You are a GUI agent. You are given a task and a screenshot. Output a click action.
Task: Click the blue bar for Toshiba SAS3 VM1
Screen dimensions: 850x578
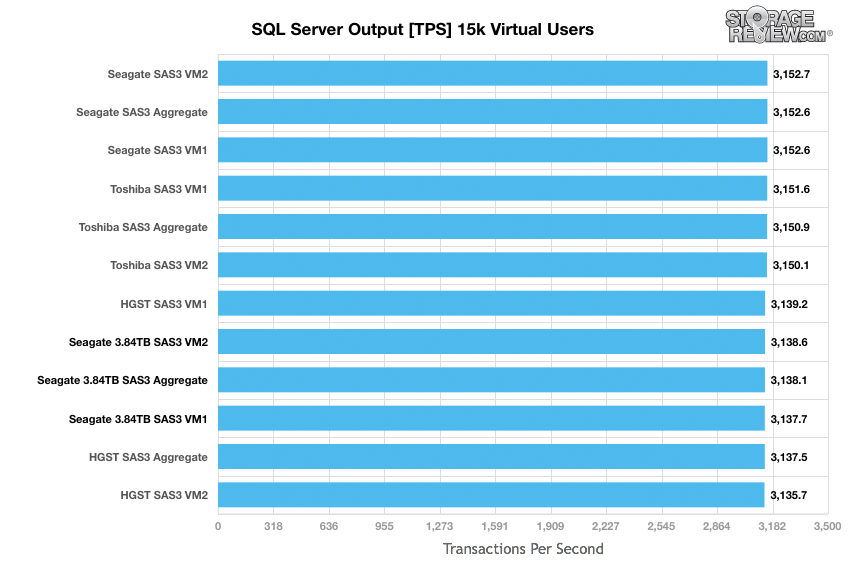[x=493, y=189]
